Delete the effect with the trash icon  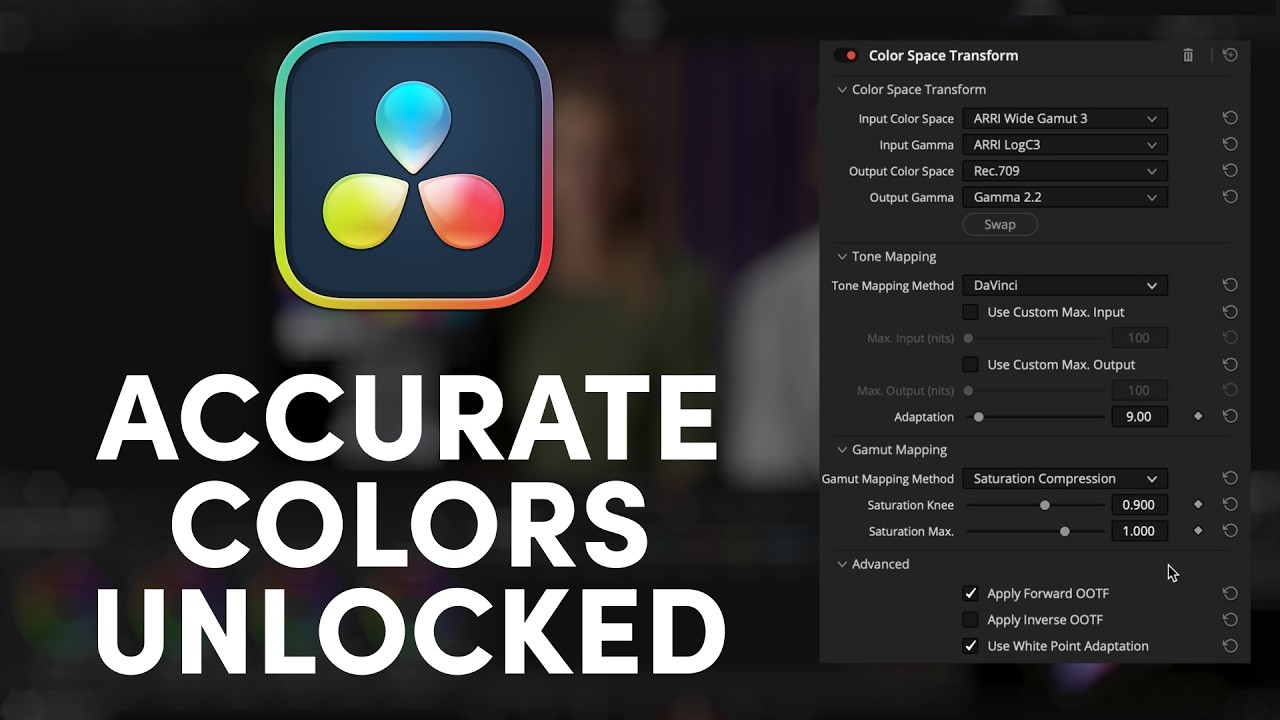1188,56
